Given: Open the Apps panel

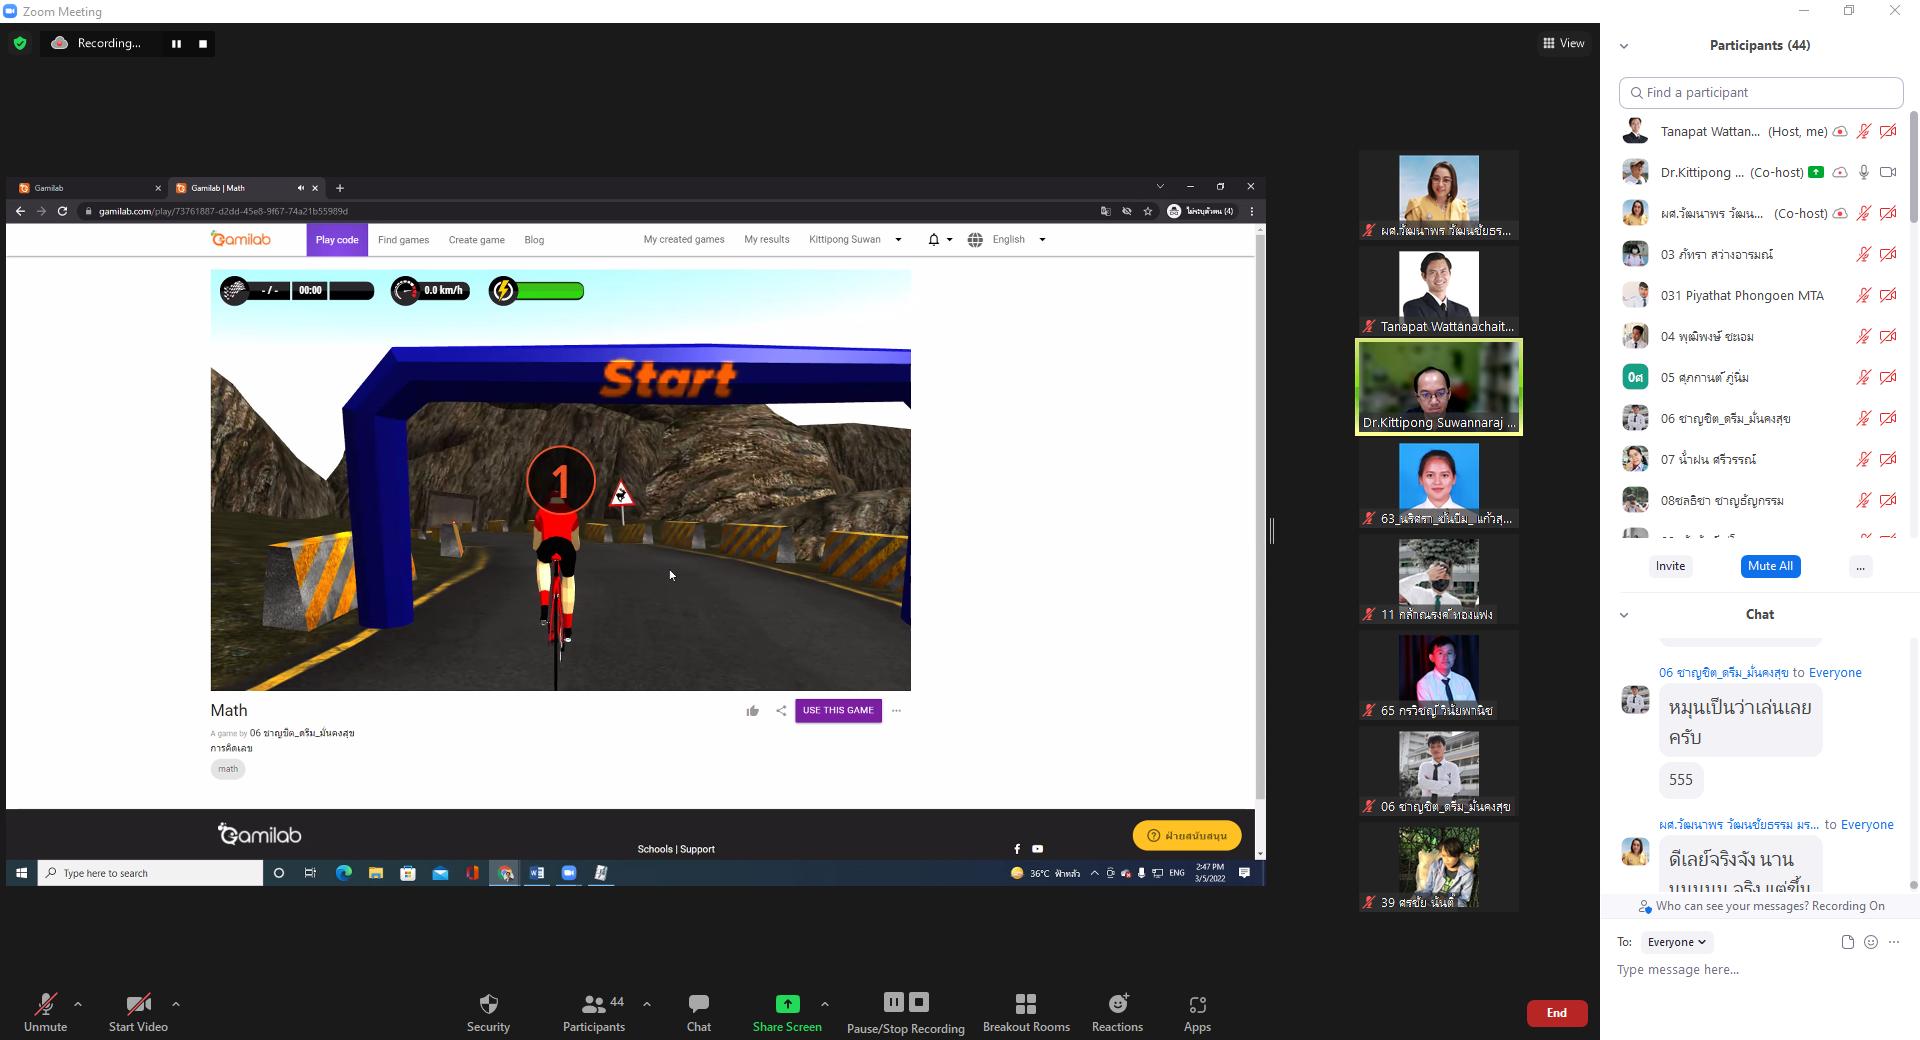Looking at the screenshot, I should 1197,1012.
